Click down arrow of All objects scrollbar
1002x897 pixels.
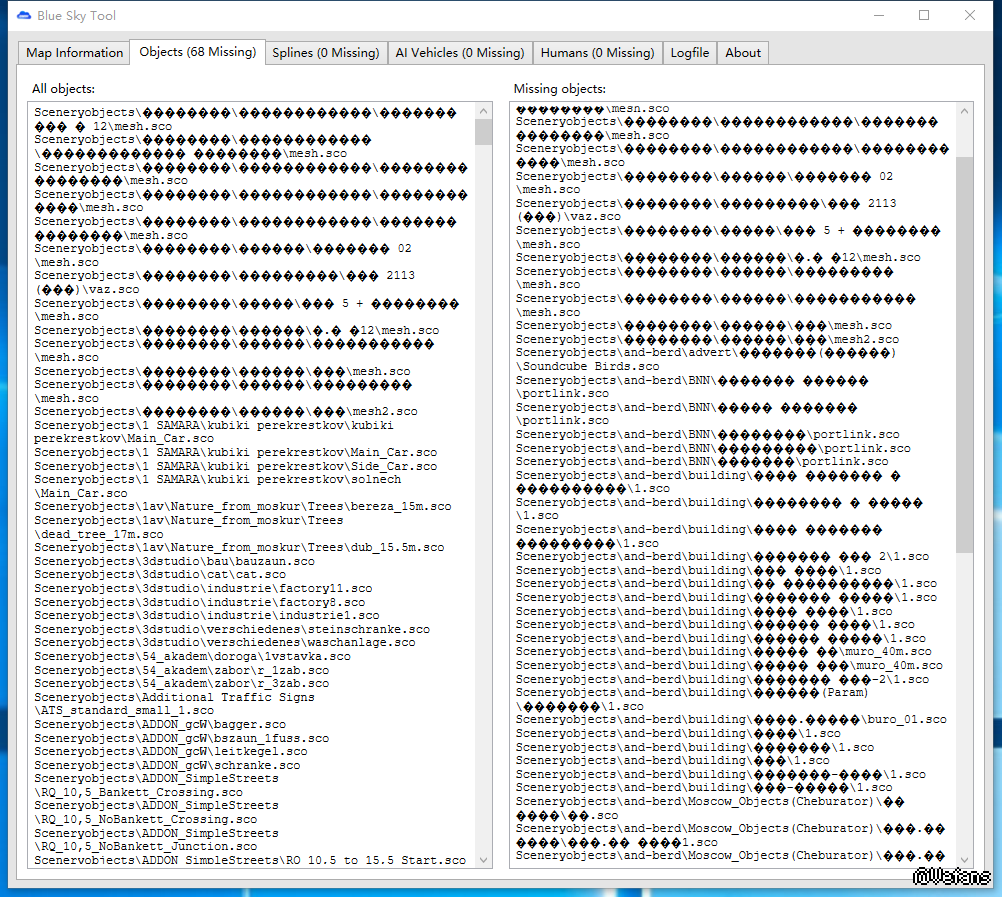[484, 859]
